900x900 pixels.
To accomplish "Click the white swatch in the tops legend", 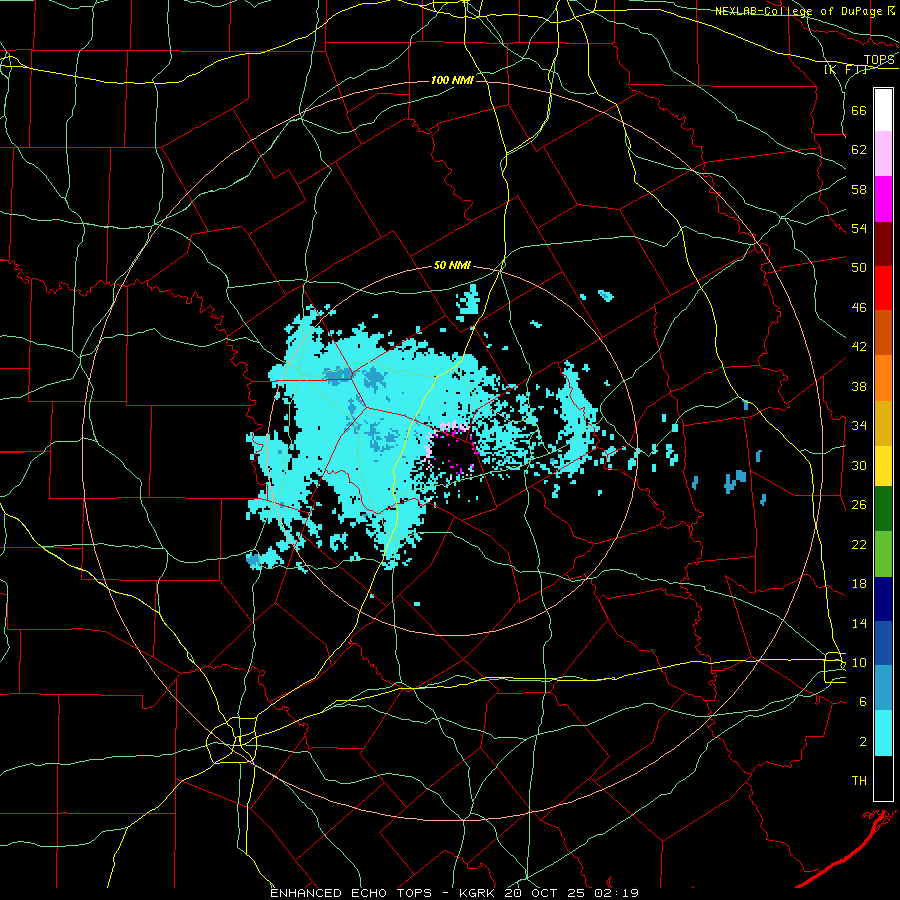I will [x=883, y=110].
